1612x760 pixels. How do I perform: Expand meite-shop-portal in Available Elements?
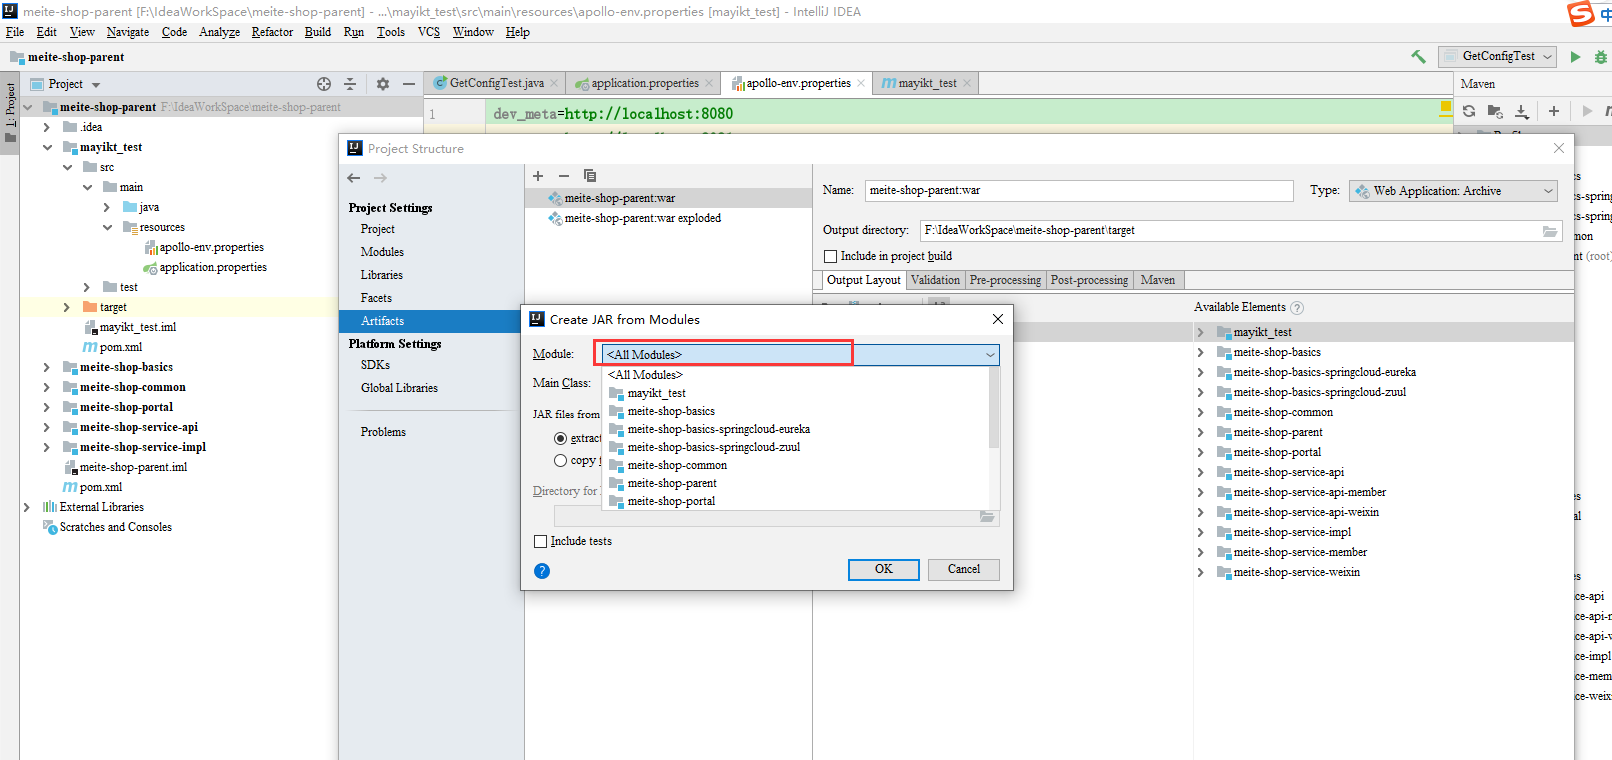pyautogui.click(x=1200, y=452)
